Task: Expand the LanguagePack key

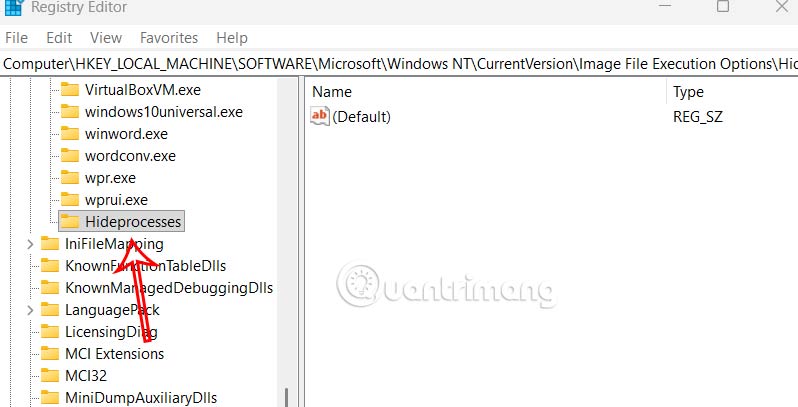Action: click(30, 310)
